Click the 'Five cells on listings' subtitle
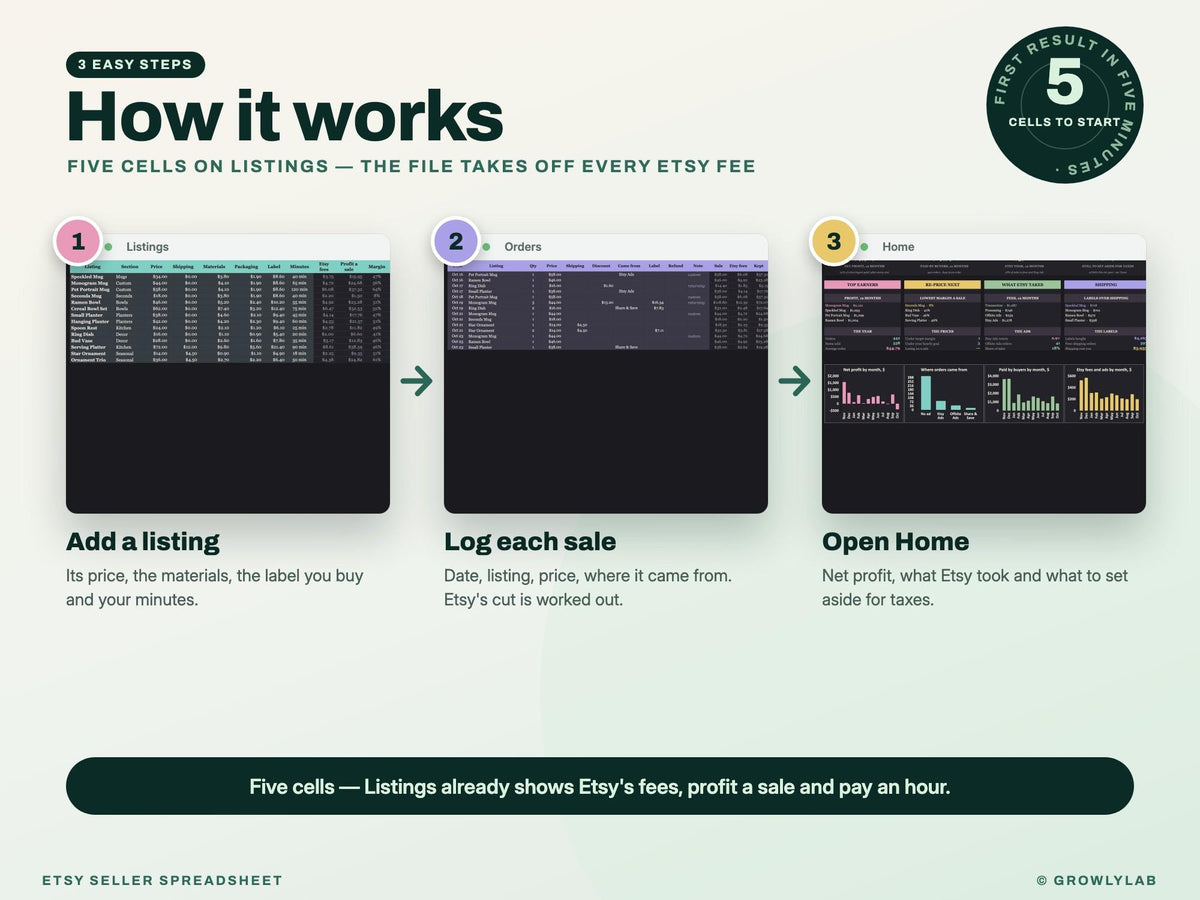This screenshot has width=1200, height=900. pyautogui.click(x=411, y=166)
